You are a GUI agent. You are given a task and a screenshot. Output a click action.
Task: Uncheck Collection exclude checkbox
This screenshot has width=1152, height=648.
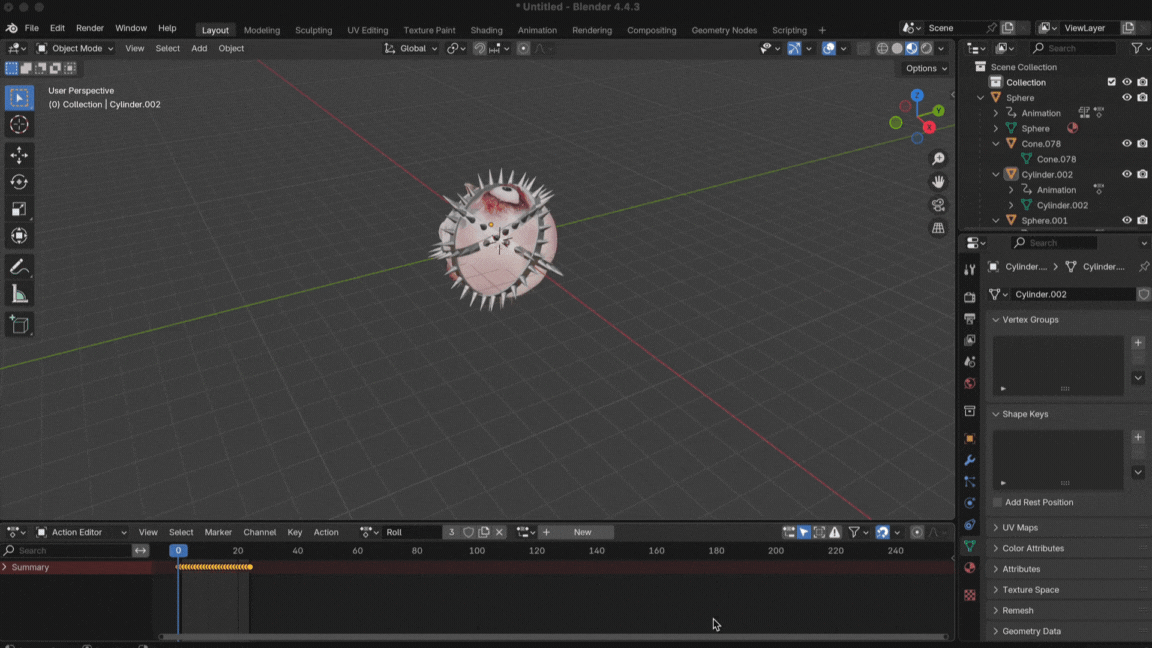coord(1112,82)
